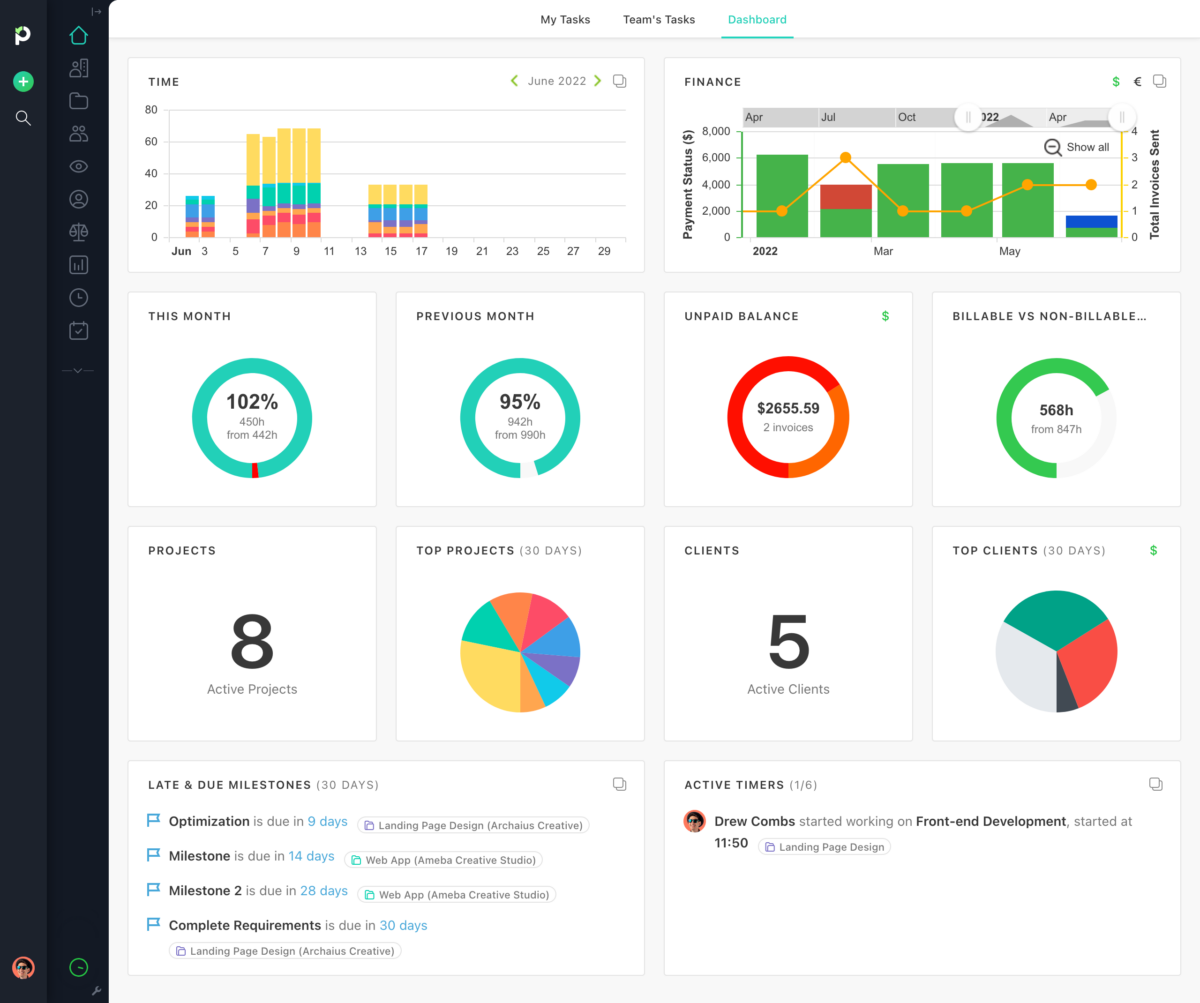Switch Finance currency to dollar
Image resolution: width=1200 pixels, height=1003 pixels.
pyautogui.click(x=1116, y=82)
